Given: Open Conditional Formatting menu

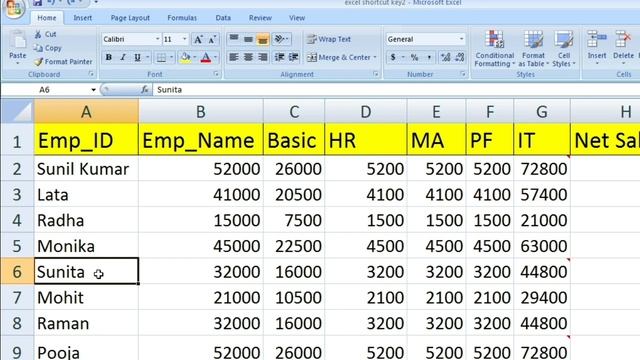Looking at the screenshot, I should click(494, 49).
